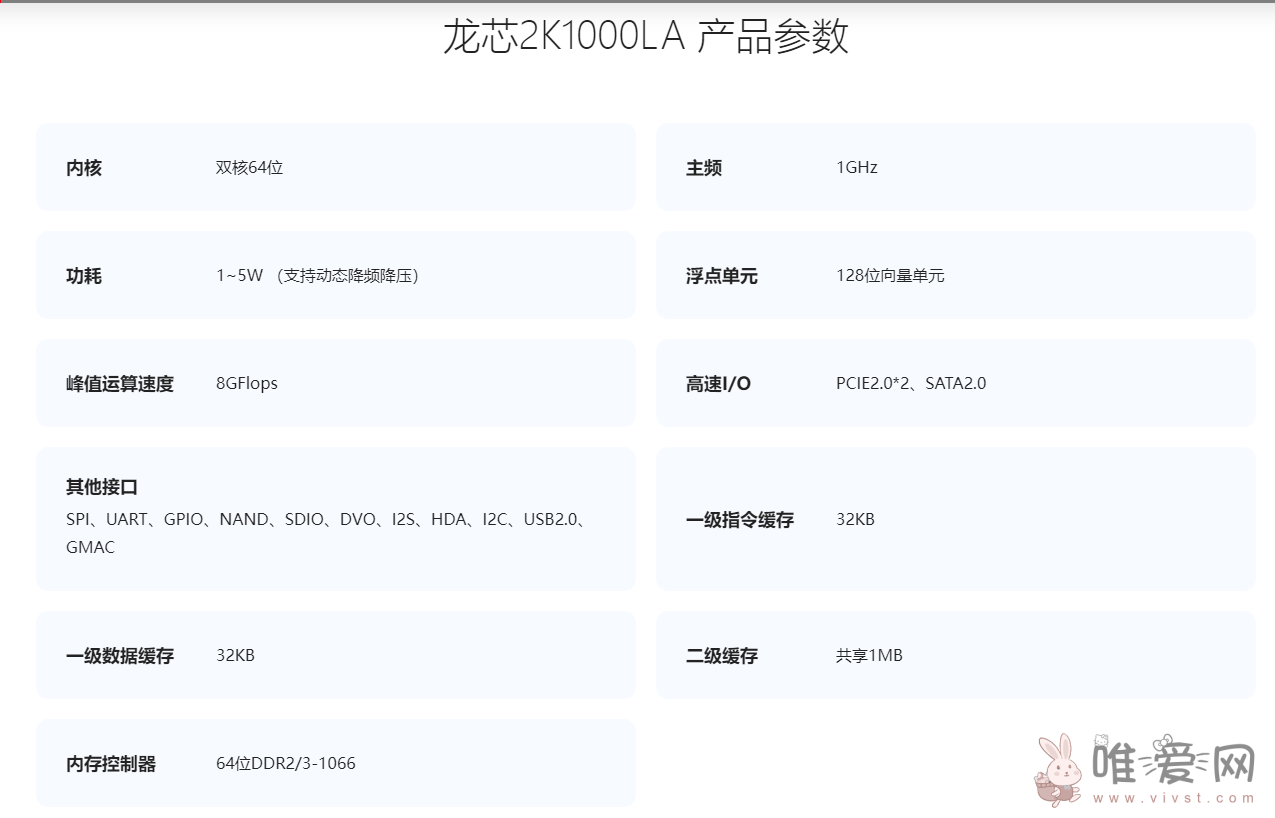
Task: Select the 内核 parameter label
Action: (83, 167)
